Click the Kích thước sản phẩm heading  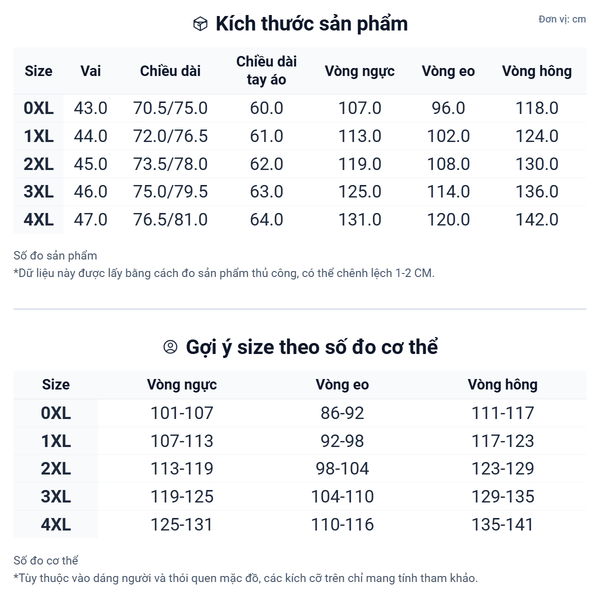pos(311,24)
